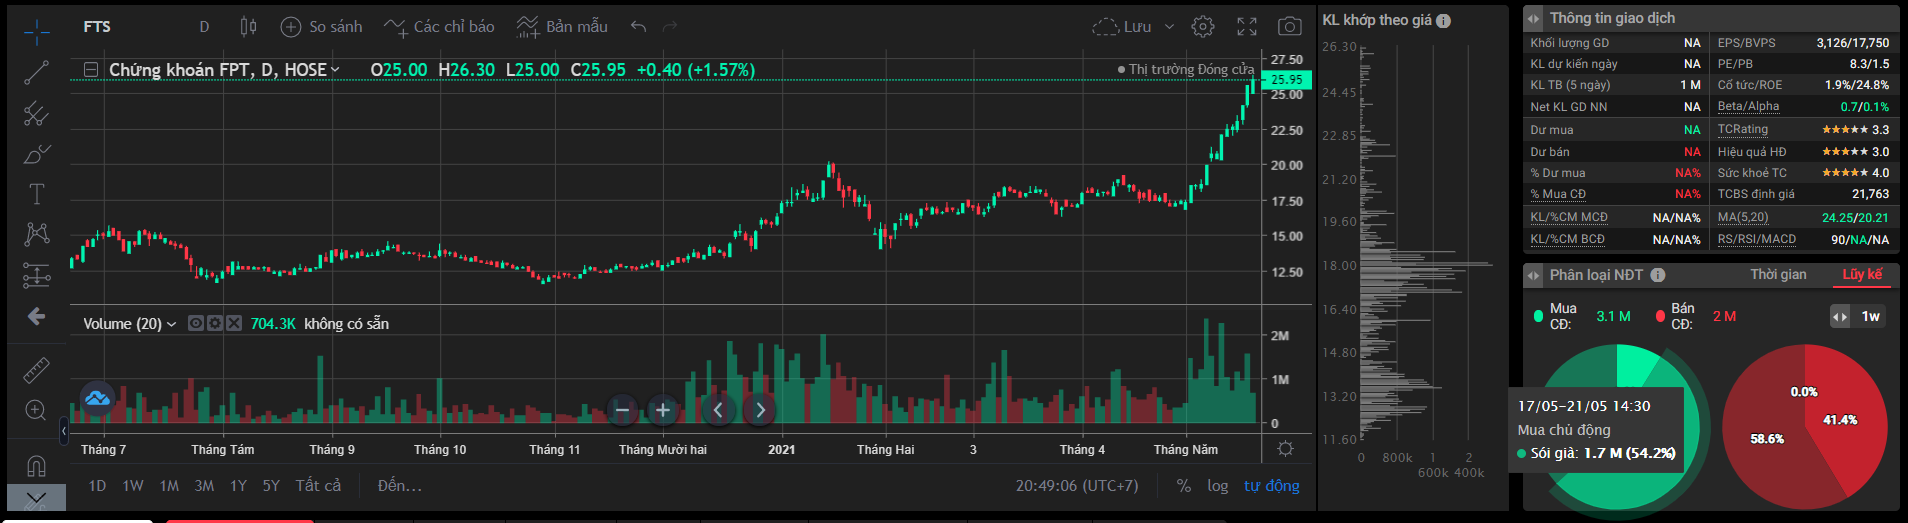Zoom out chart with minus button
This screenshot has width=1908, height=523.
[x=622, y=410]
